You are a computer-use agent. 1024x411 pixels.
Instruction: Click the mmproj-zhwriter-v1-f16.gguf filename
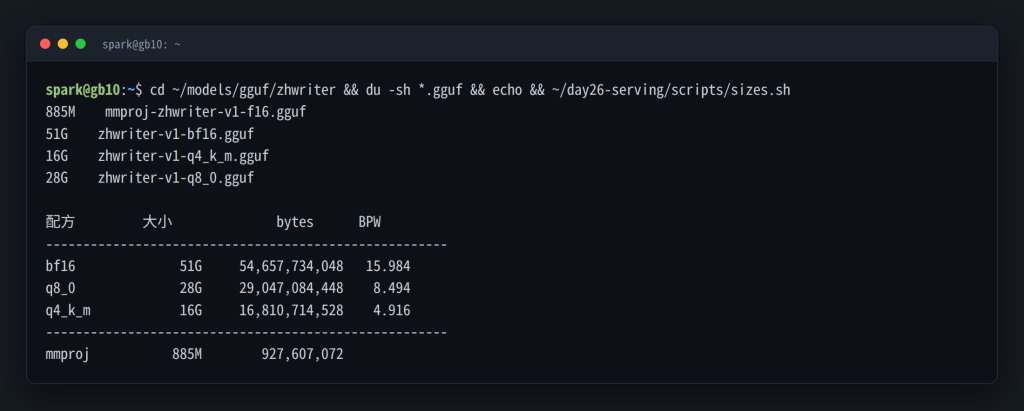[206, 112]
